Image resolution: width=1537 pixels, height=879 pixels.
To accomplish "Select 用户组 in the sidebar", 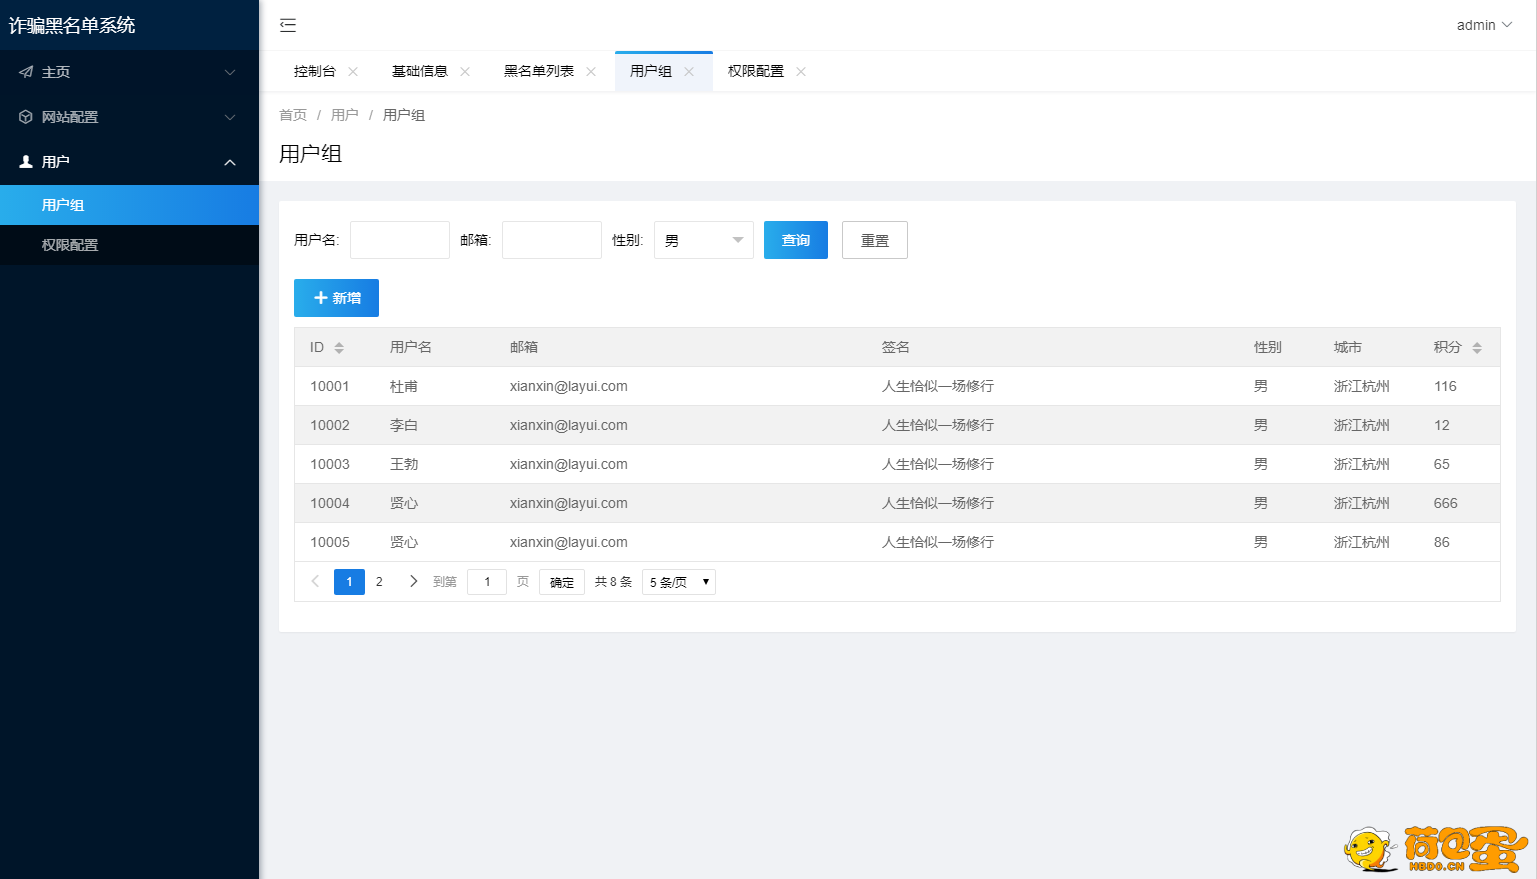I will (x=129, y=205).
